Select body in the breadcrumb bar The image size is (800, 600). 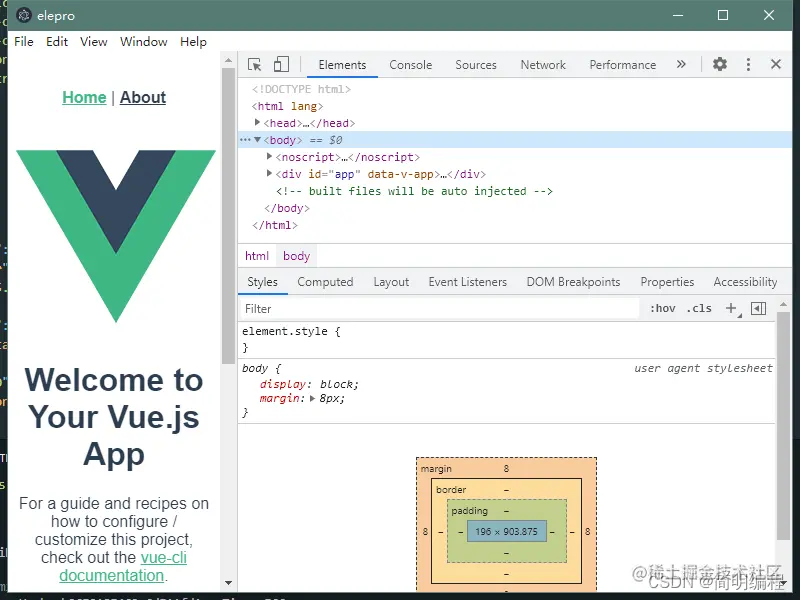point(296,256)
